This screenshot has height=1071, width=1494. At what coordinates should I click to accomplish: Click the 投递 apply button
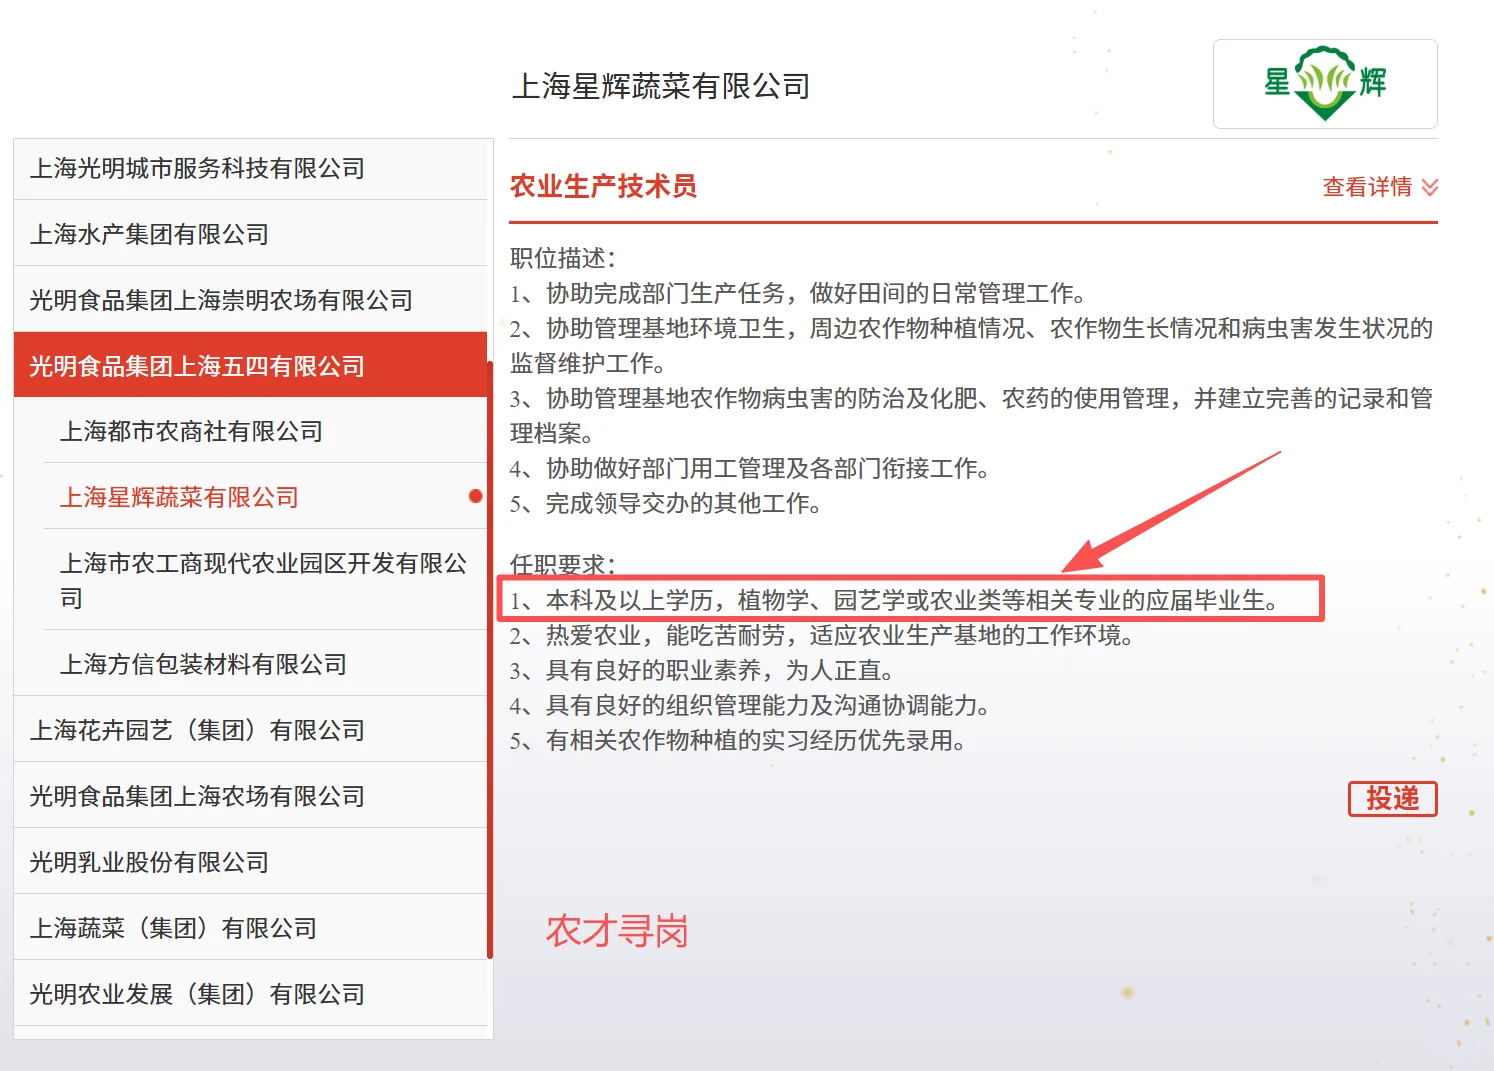(1392, 798)
